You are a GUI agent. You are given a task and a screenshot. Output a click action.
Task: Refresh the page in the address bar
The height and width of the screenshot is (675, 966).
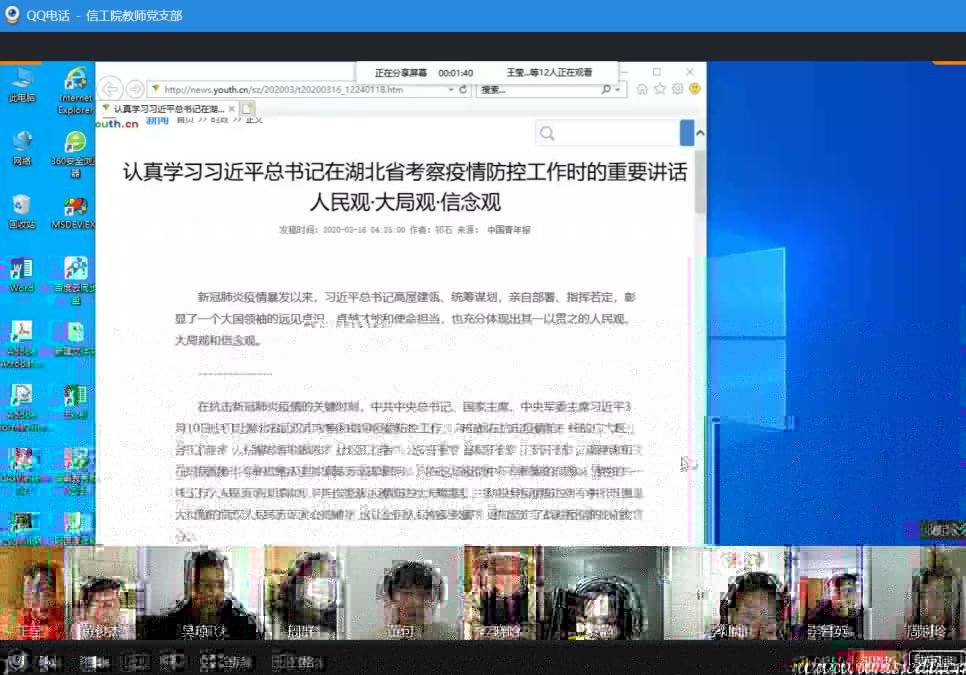click(x=463, y=90)
